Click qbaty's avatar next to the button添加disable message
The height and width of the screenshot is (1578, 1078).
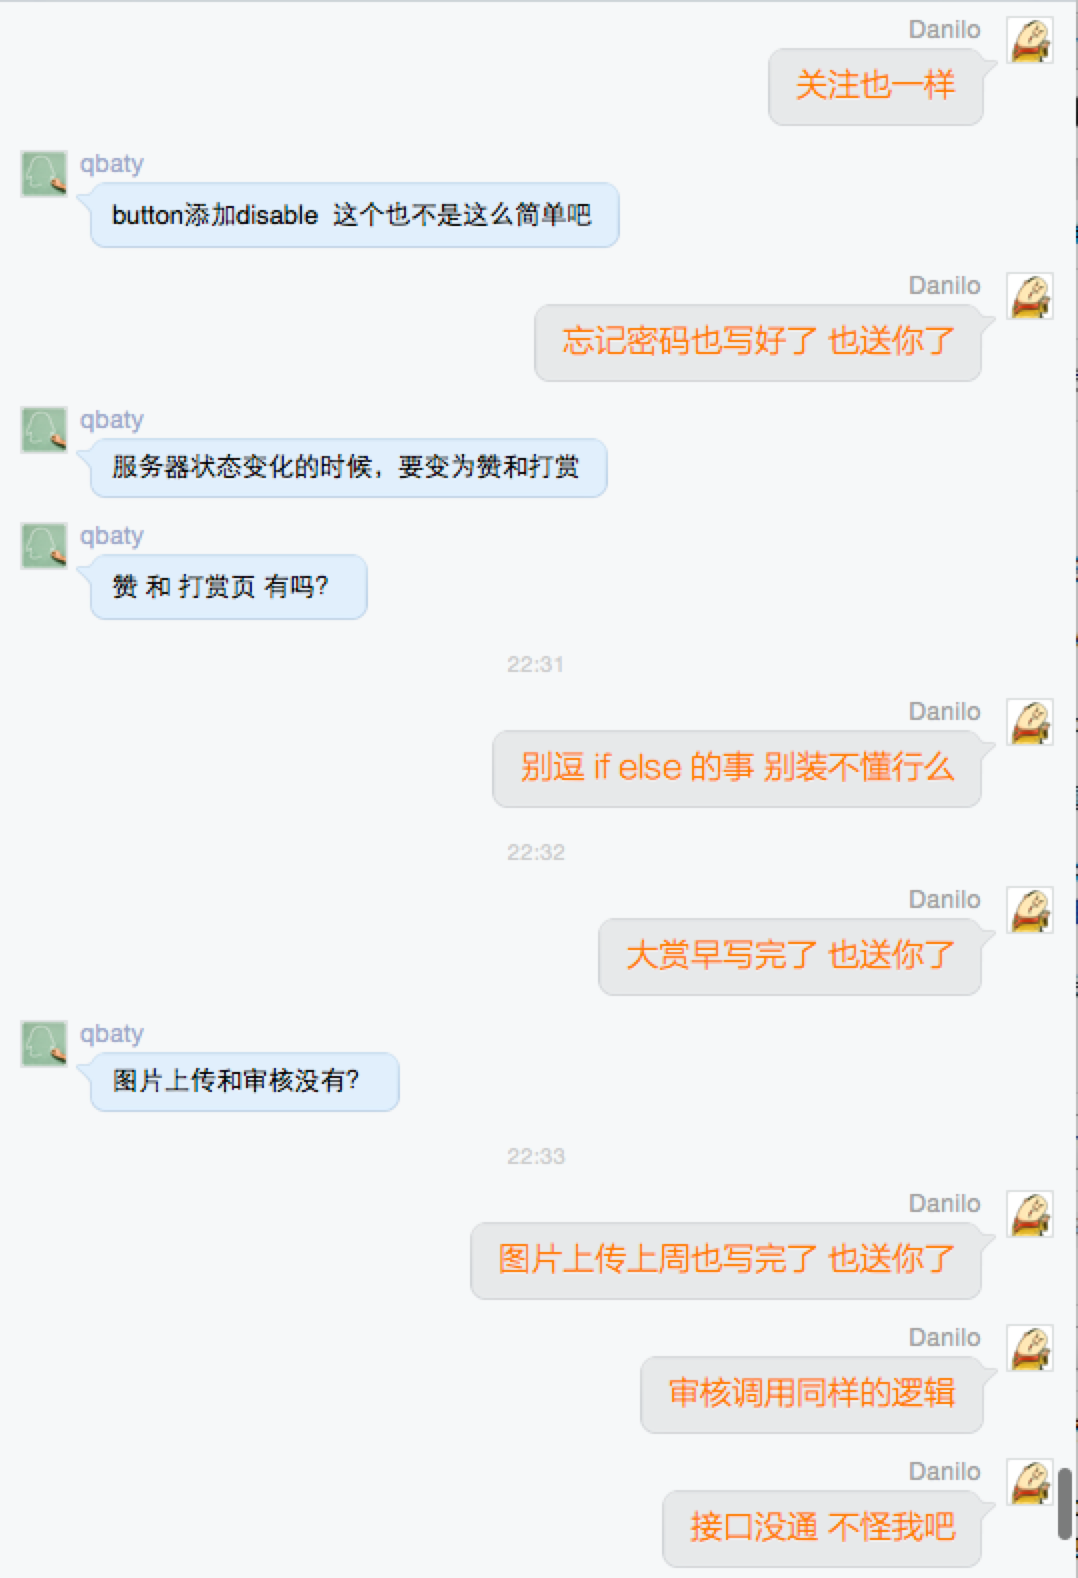(44, 174)
